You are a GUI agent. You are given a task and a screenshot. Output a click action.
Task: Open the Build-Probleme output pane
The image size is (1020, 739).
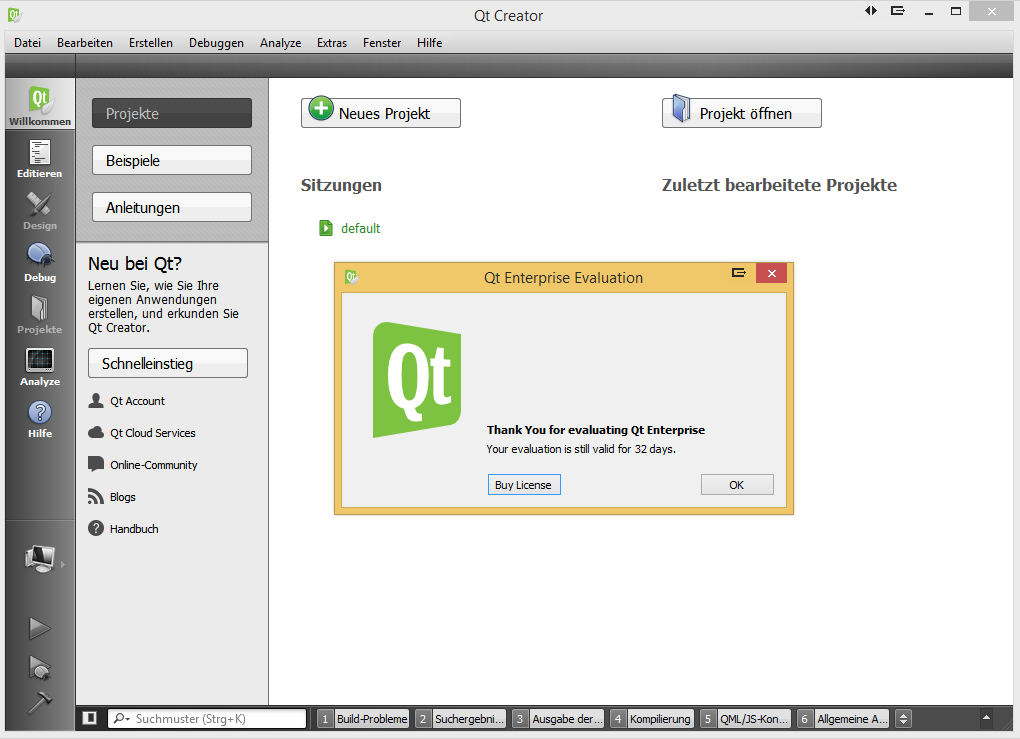pos(363,718)
